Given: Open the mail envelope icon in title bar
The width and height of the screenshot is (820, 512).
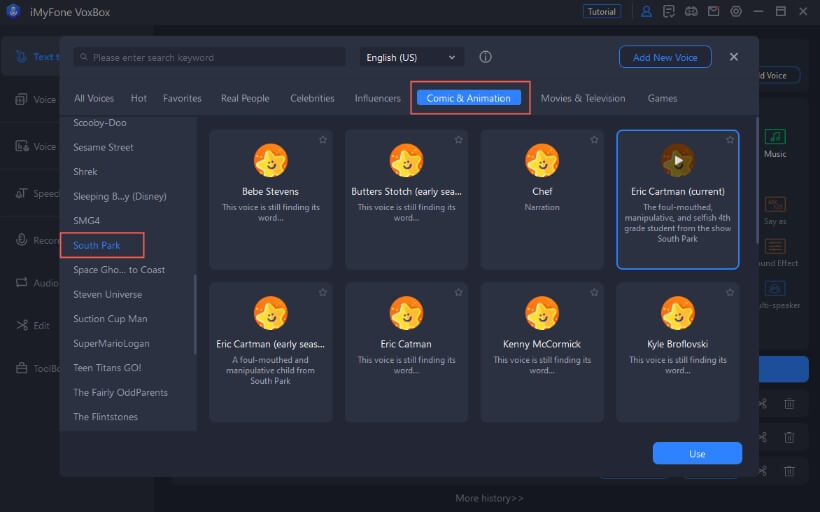Looking at the screenshot, I should [713, 12].
